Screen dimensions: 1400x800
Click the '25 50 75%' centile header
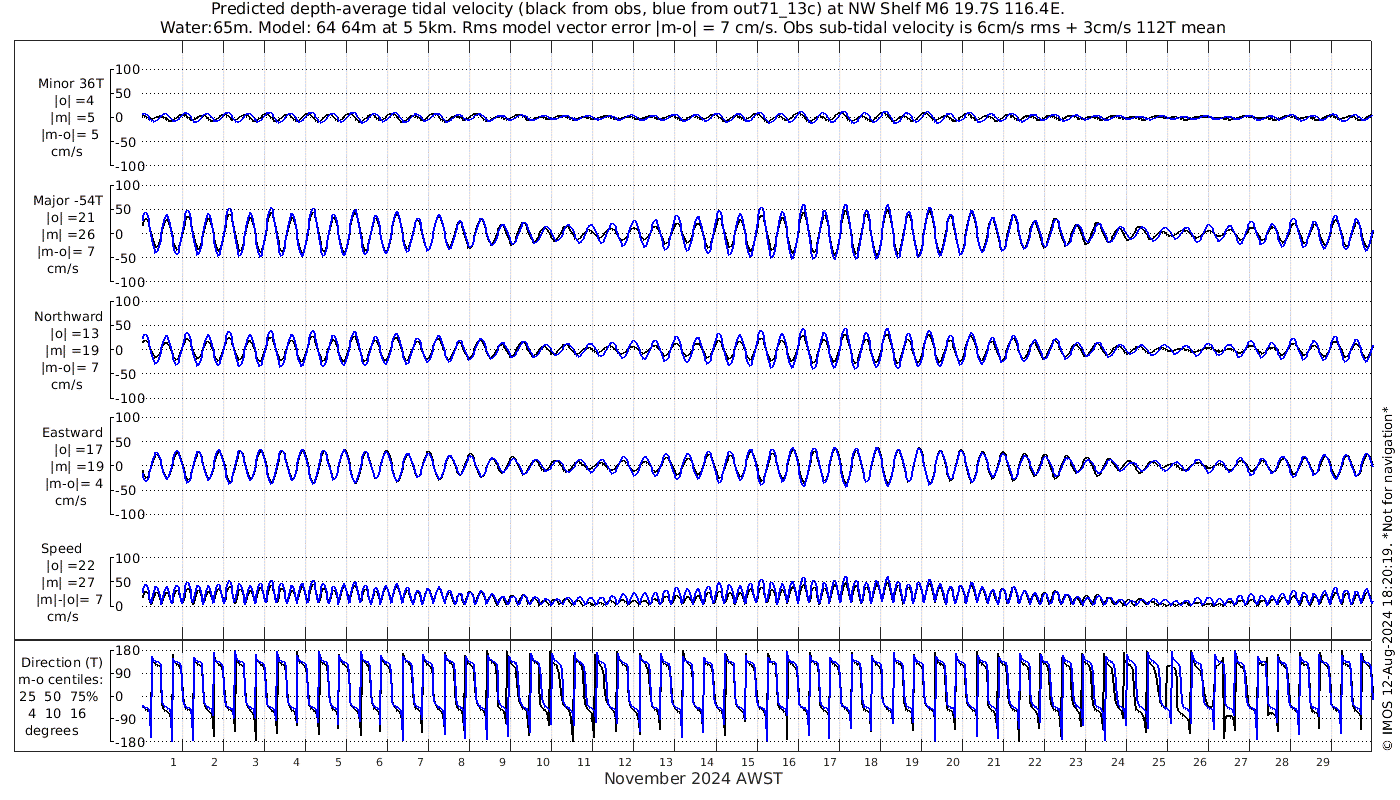[x=59, y=696]
